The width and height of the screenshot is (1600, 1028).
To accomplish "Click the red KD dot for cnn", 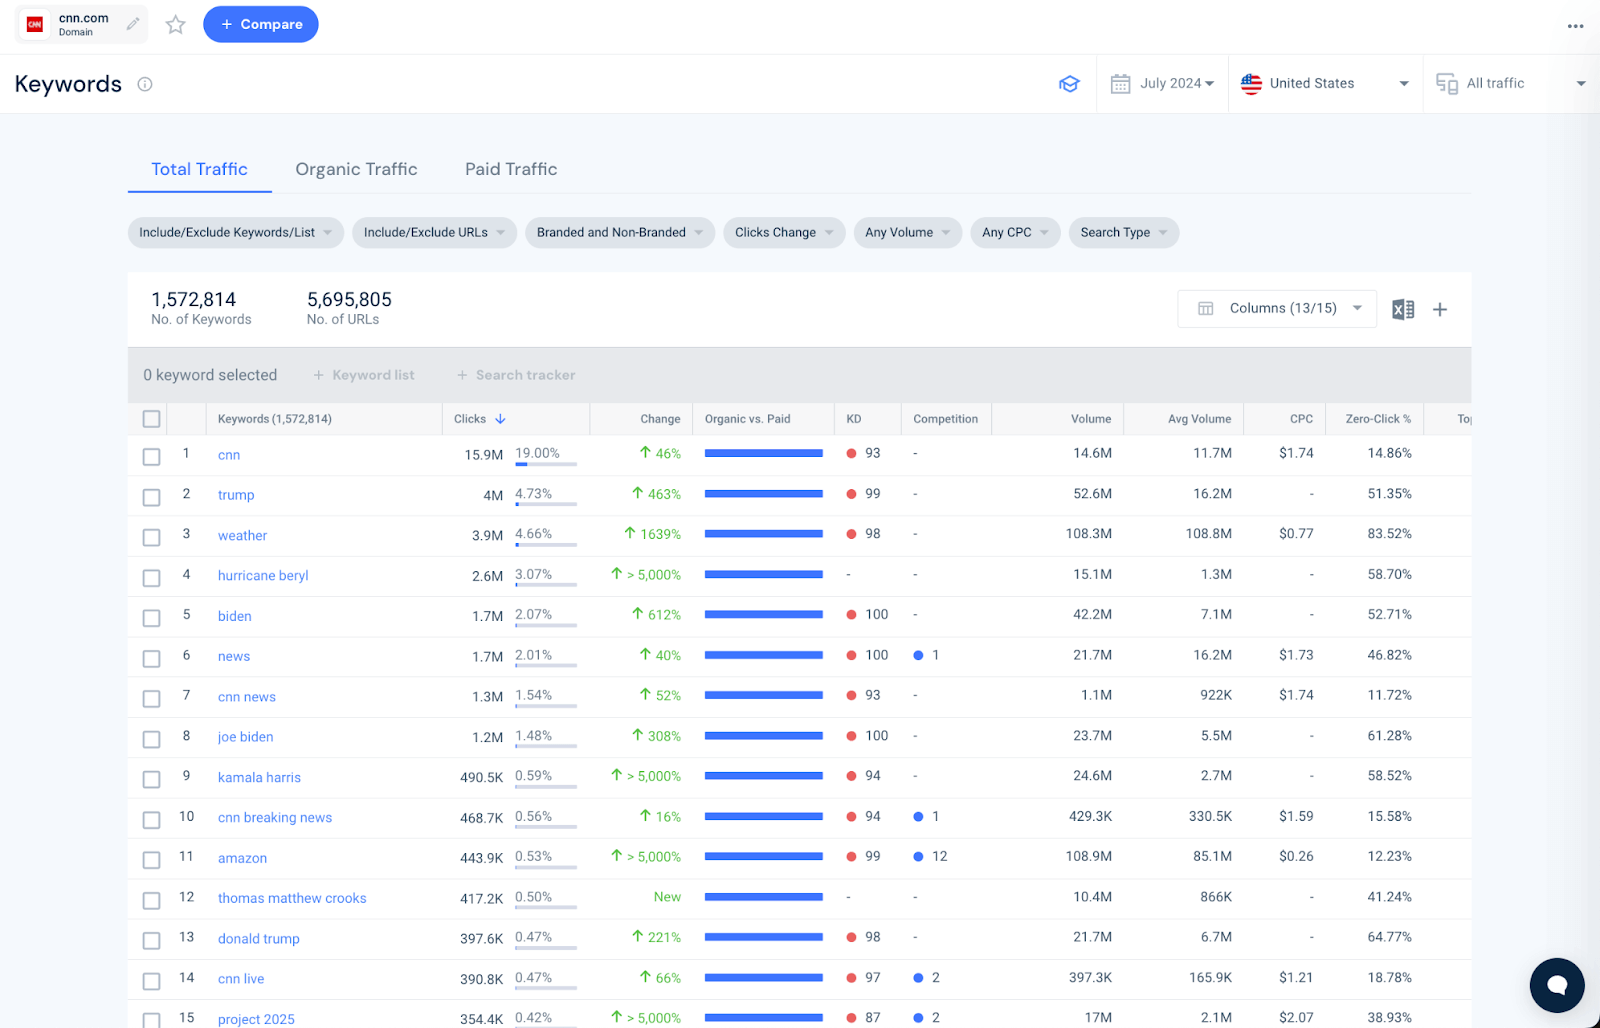I will (851, 454).
